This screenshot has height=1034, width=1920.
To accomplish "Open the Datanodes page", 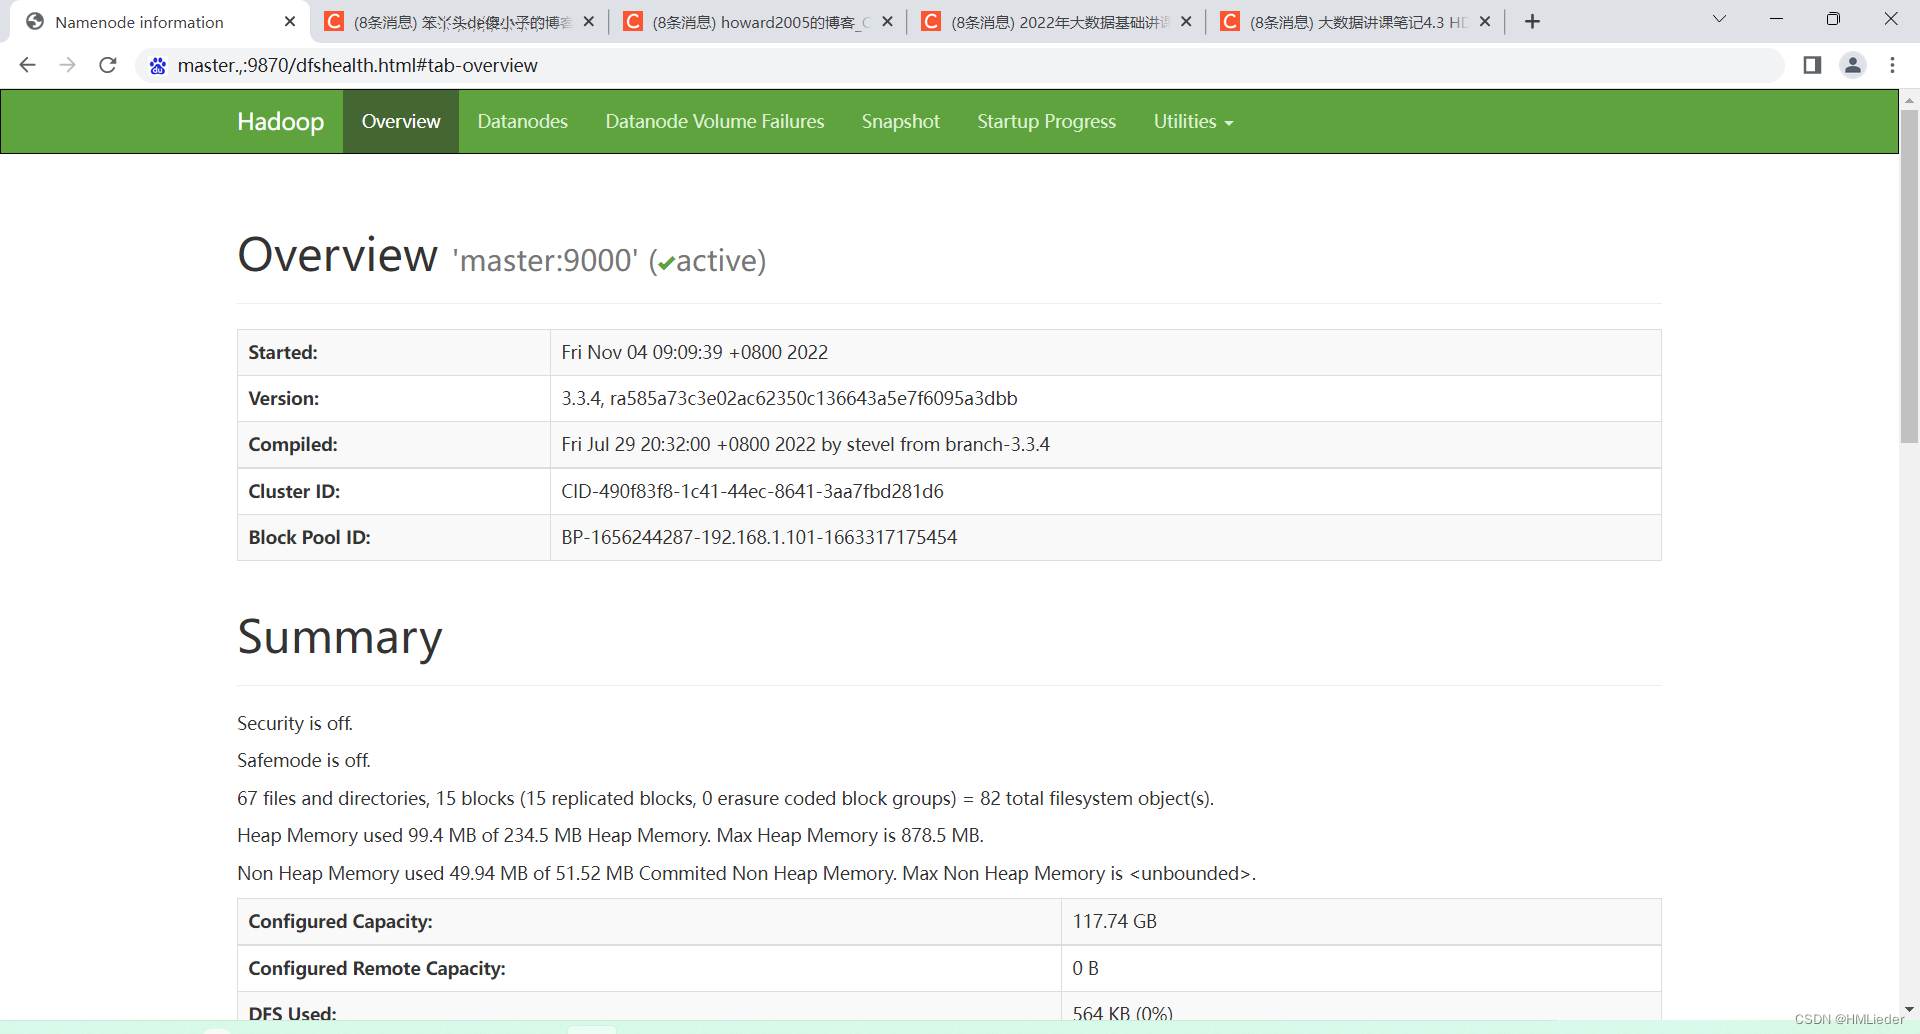I will click(x=522, y=121).
